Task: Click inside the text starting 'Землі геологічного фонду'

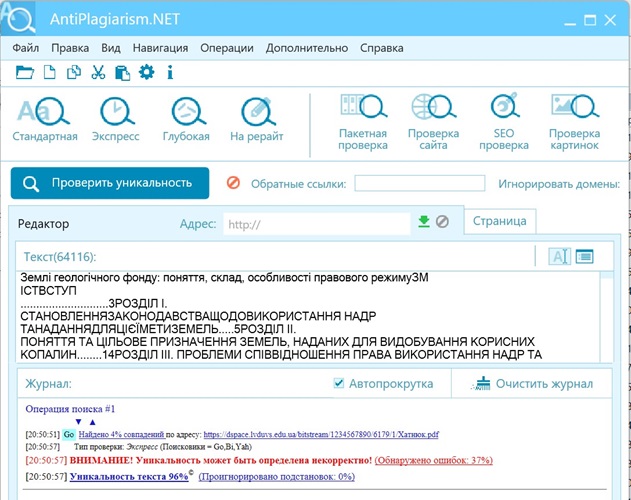Action: (224, 278)
